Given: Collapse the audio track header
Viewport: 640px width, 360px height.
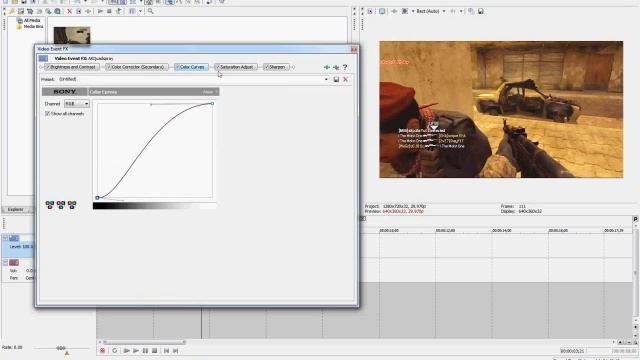Looking at the screenshot, I should [x=5, y=262].
